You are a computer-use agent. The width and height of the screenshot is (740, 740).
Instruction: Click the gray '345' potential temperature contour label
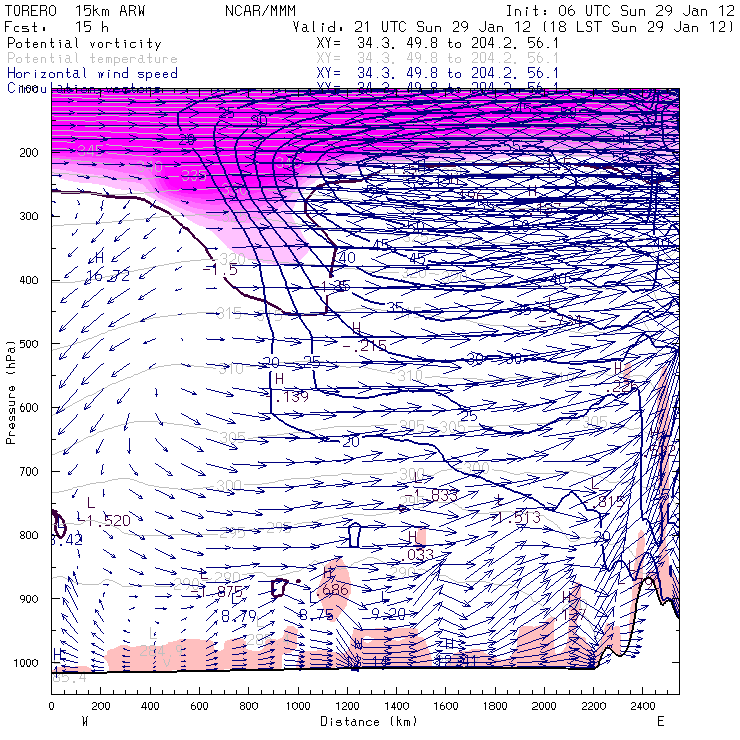(x=90, y=151)
